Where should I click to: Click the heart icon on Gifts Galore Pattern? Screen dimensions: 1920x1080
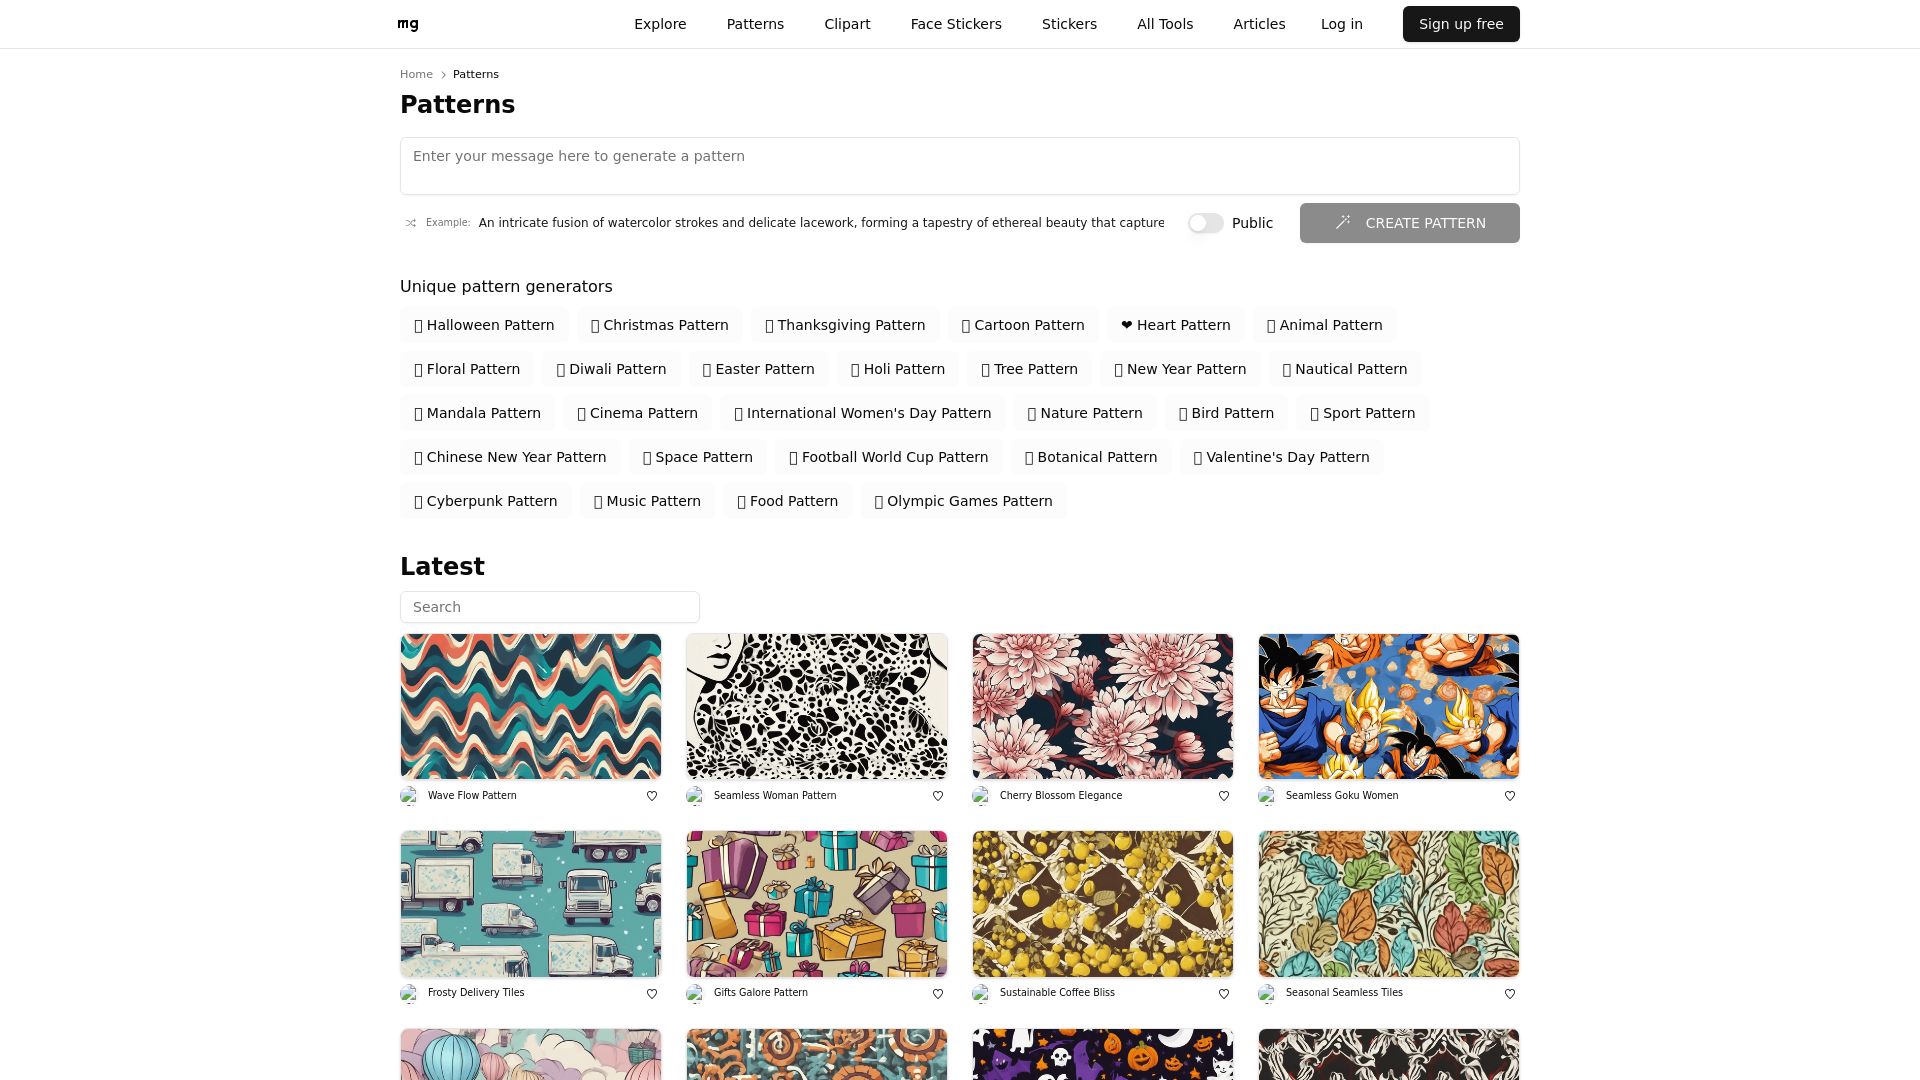937,993
